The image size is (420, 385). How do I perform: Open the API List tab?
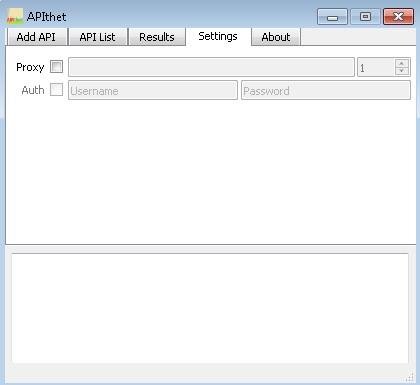97,37
